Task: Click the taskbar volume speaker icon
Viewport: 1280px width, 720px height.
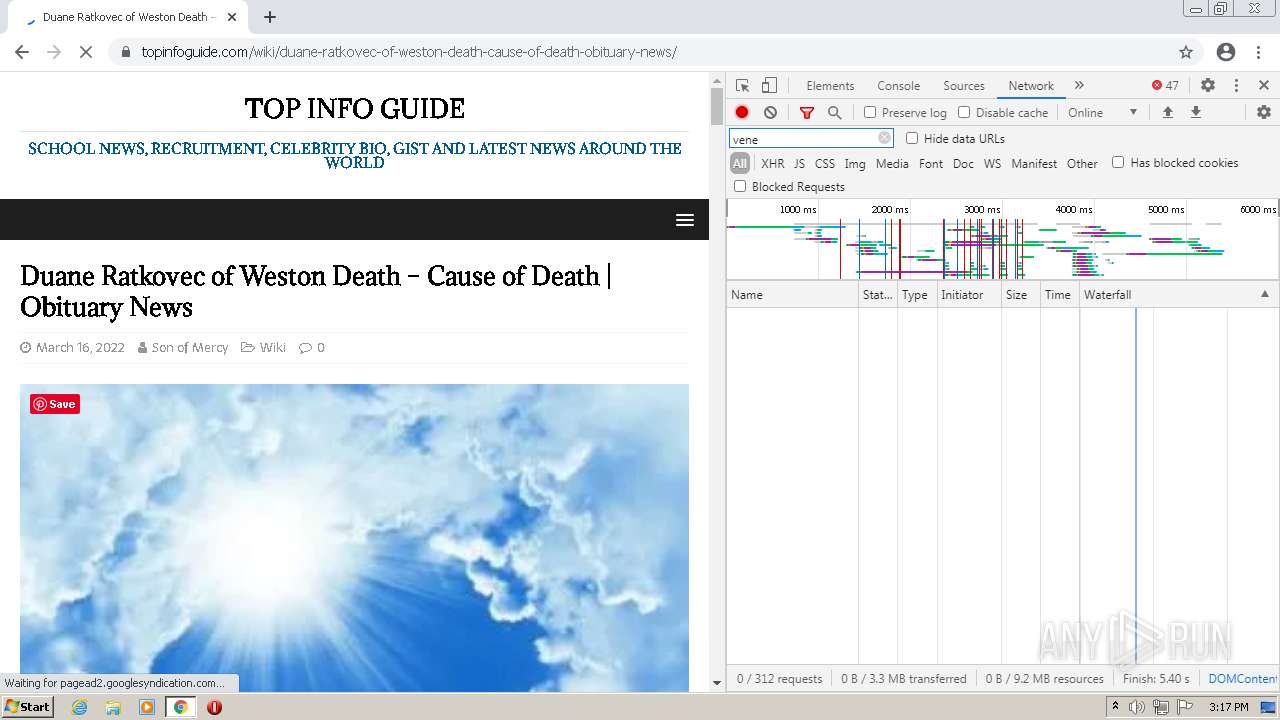Action: (1137, 707)
